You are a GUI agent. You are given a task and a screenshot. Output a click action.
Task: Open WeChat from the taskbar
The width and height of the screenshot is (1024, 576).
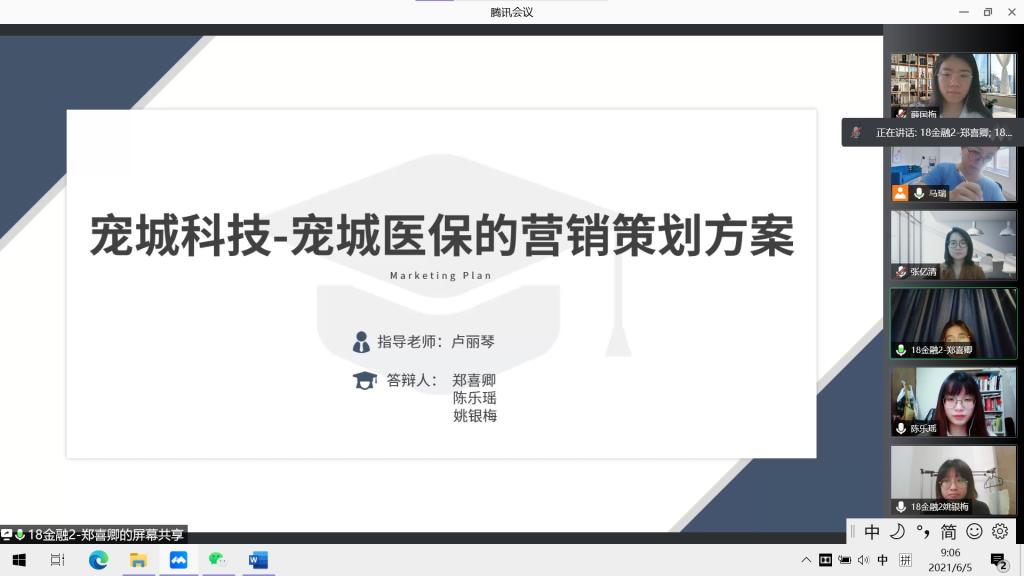(x=218, y=560)
